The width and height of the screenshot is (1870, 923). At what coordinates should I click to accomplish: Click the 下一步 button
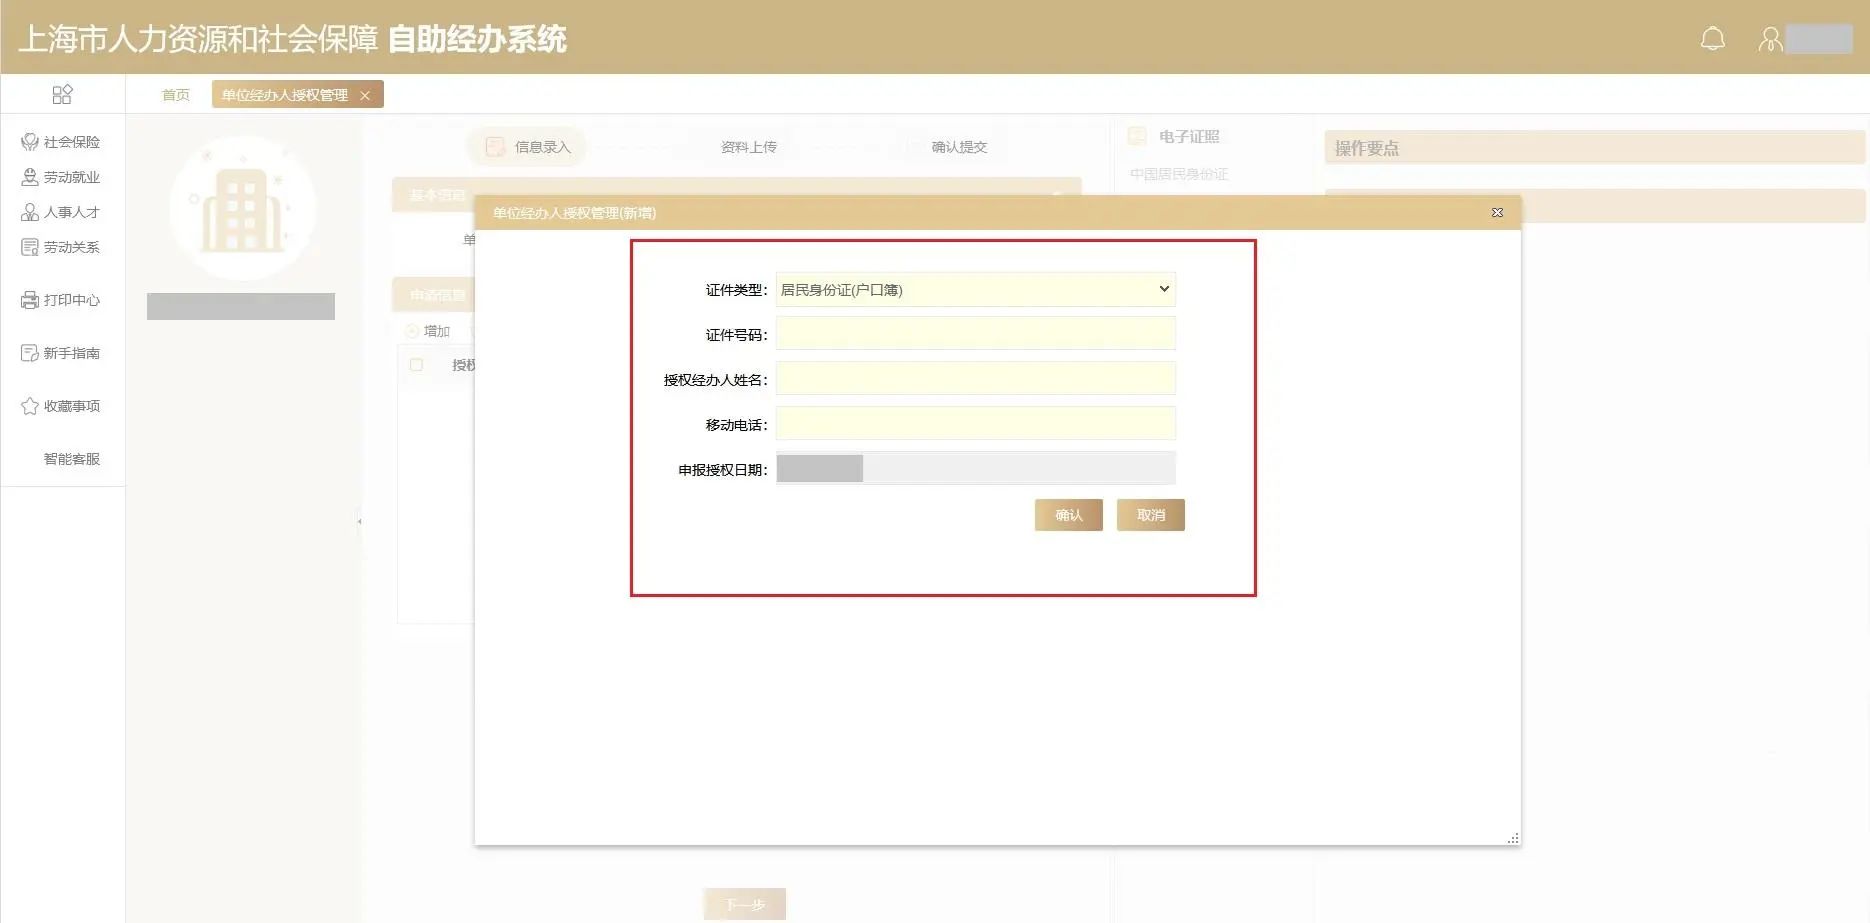[744, 904]
